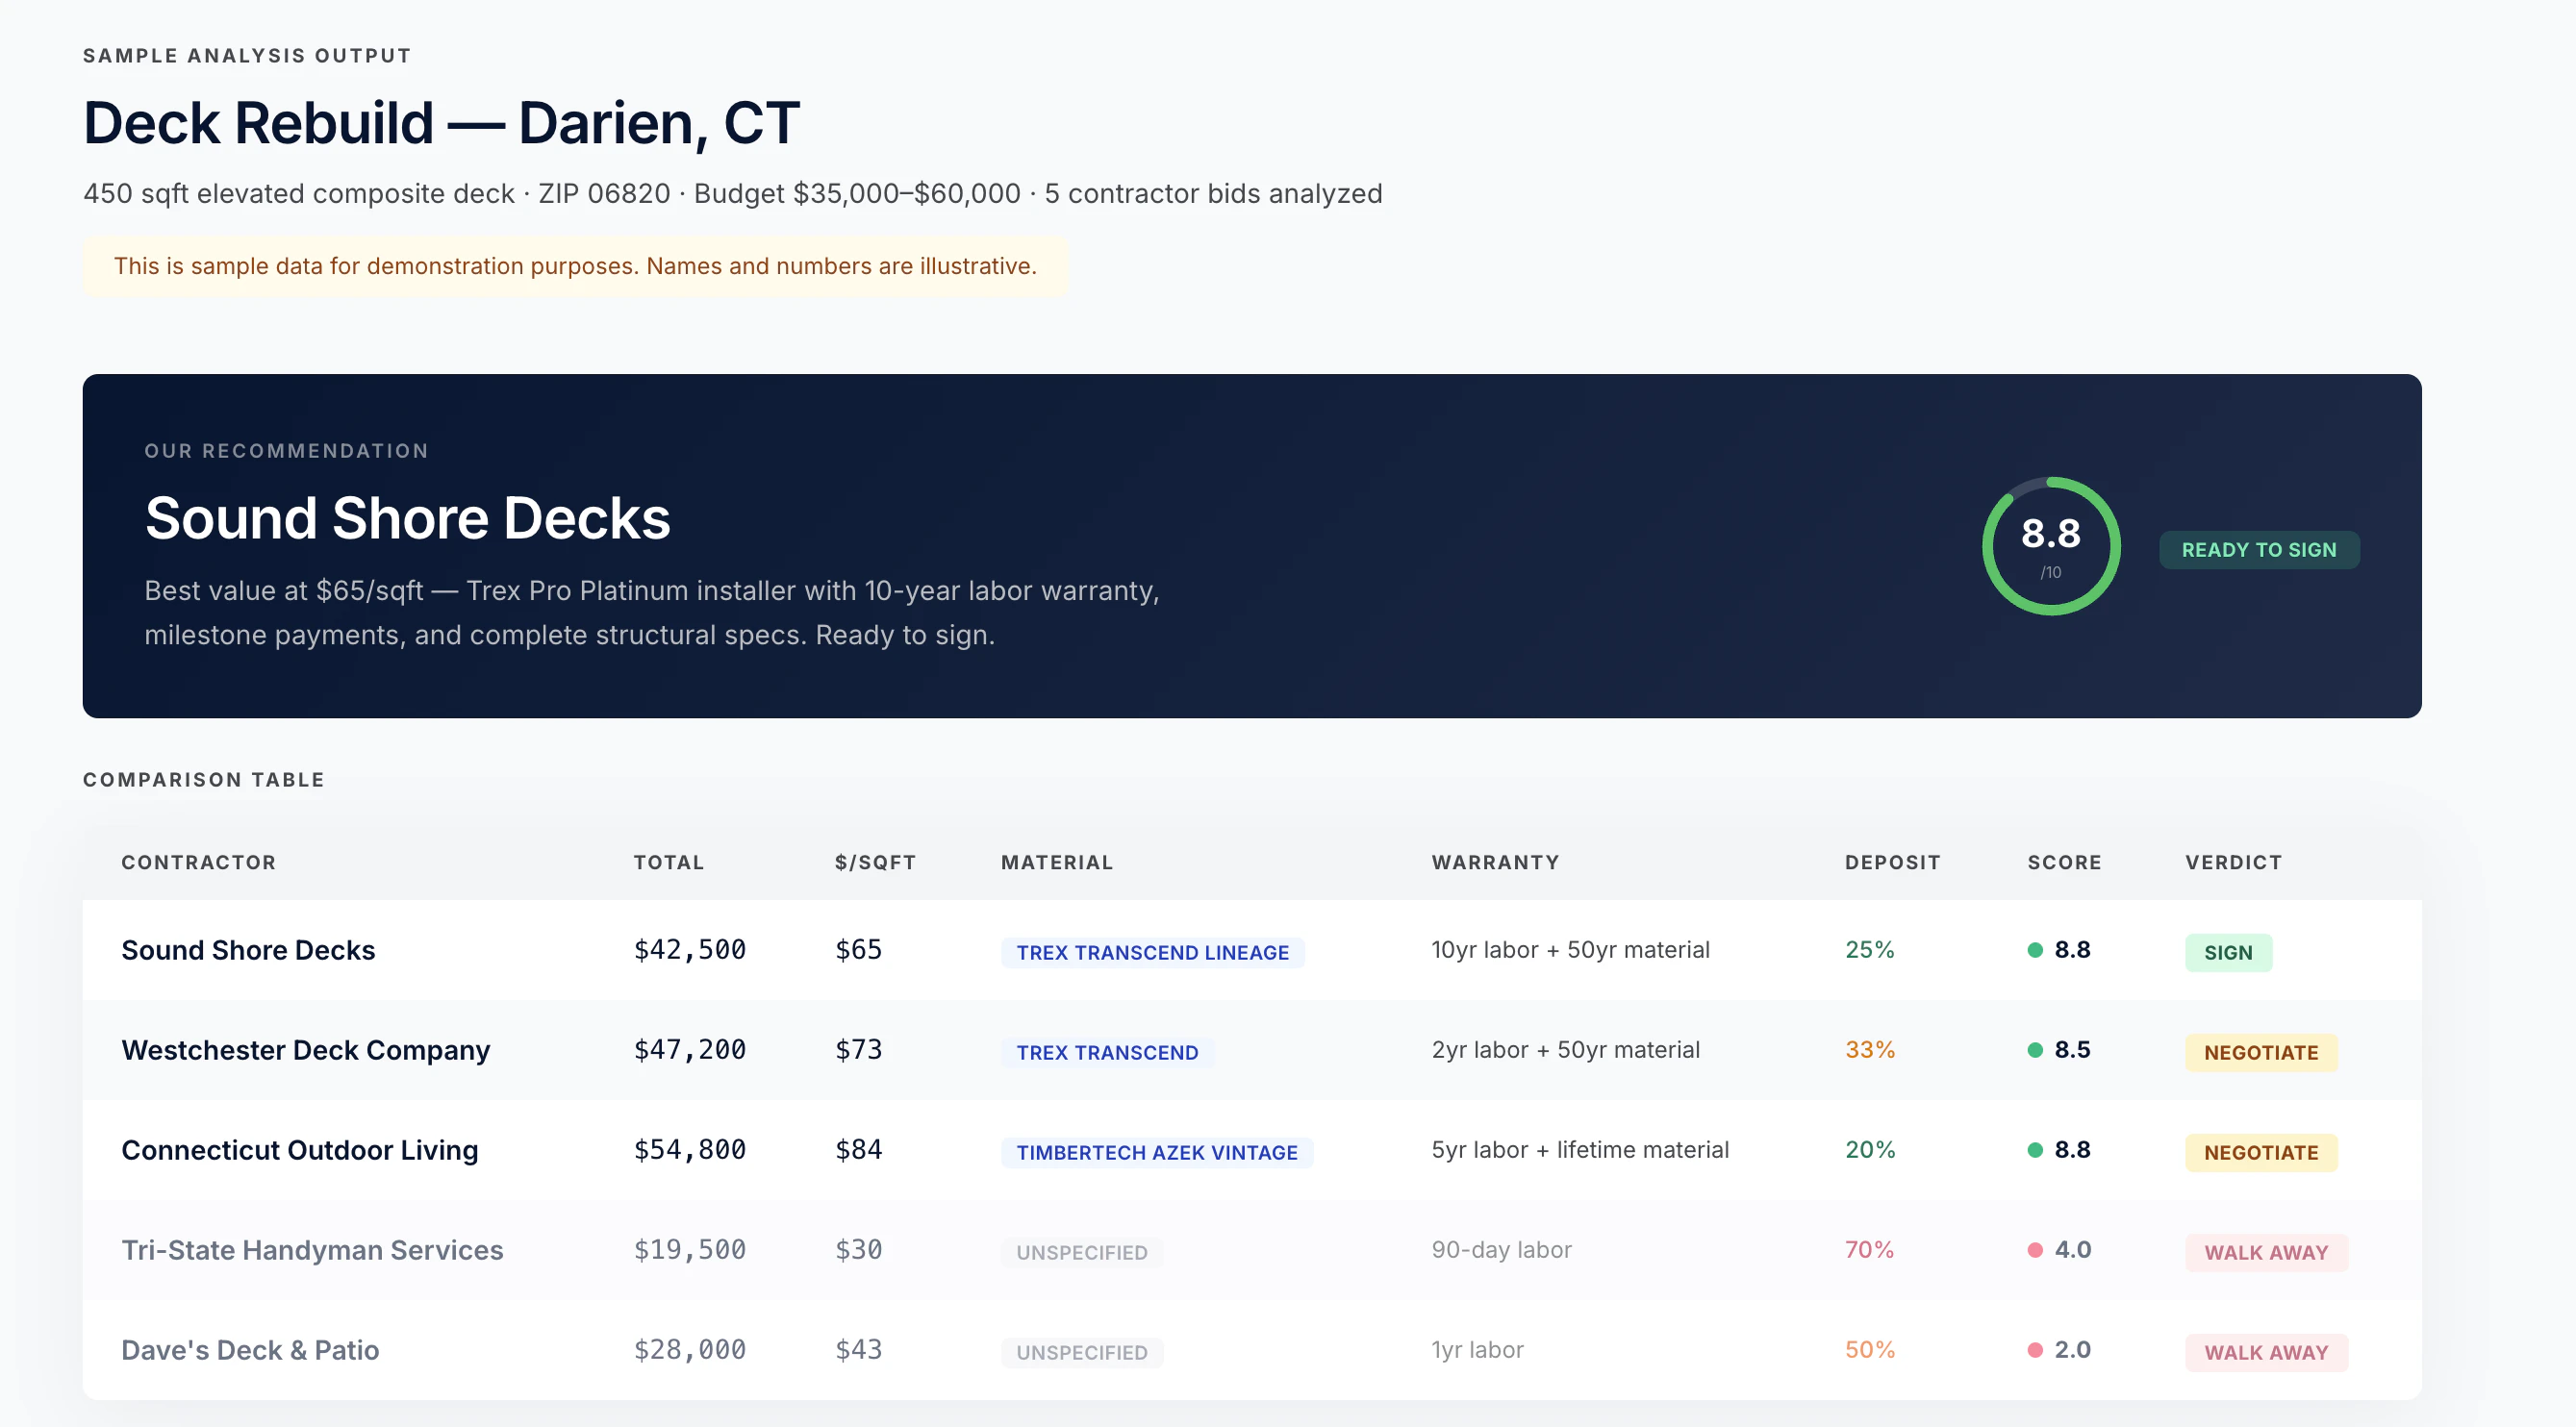This screenshot has width=2576, height=1427.
Task: Click the red score dot for Tri-State Handyman
Action: click(x=2034, y=1250)
